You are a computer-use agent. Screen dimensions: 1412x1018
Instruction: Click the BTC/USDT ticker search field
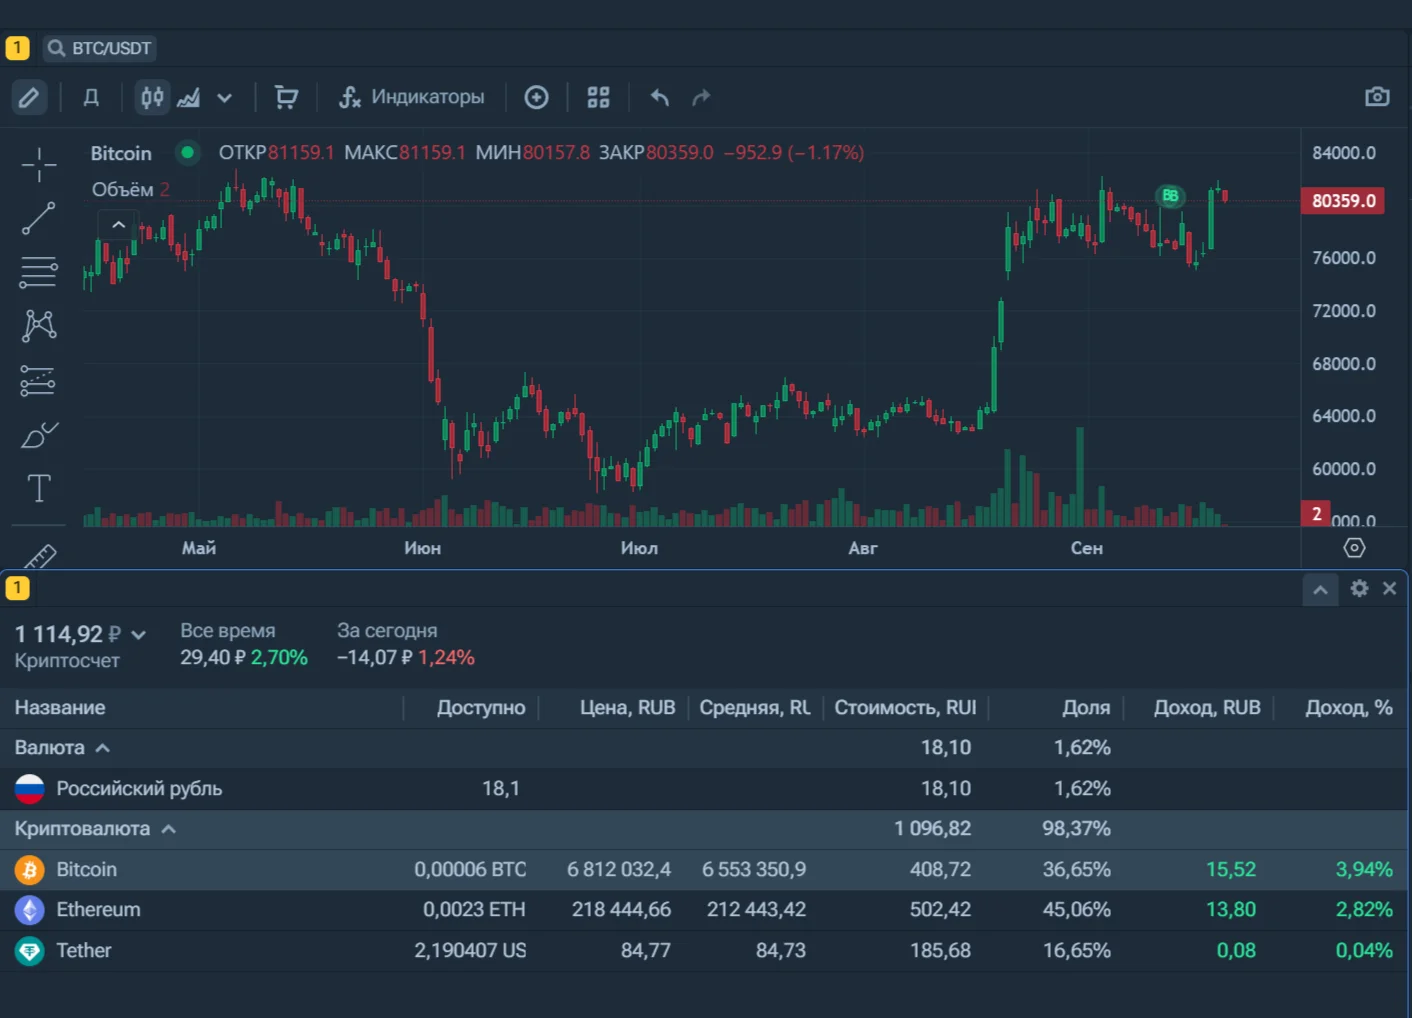tap(100, 48)
